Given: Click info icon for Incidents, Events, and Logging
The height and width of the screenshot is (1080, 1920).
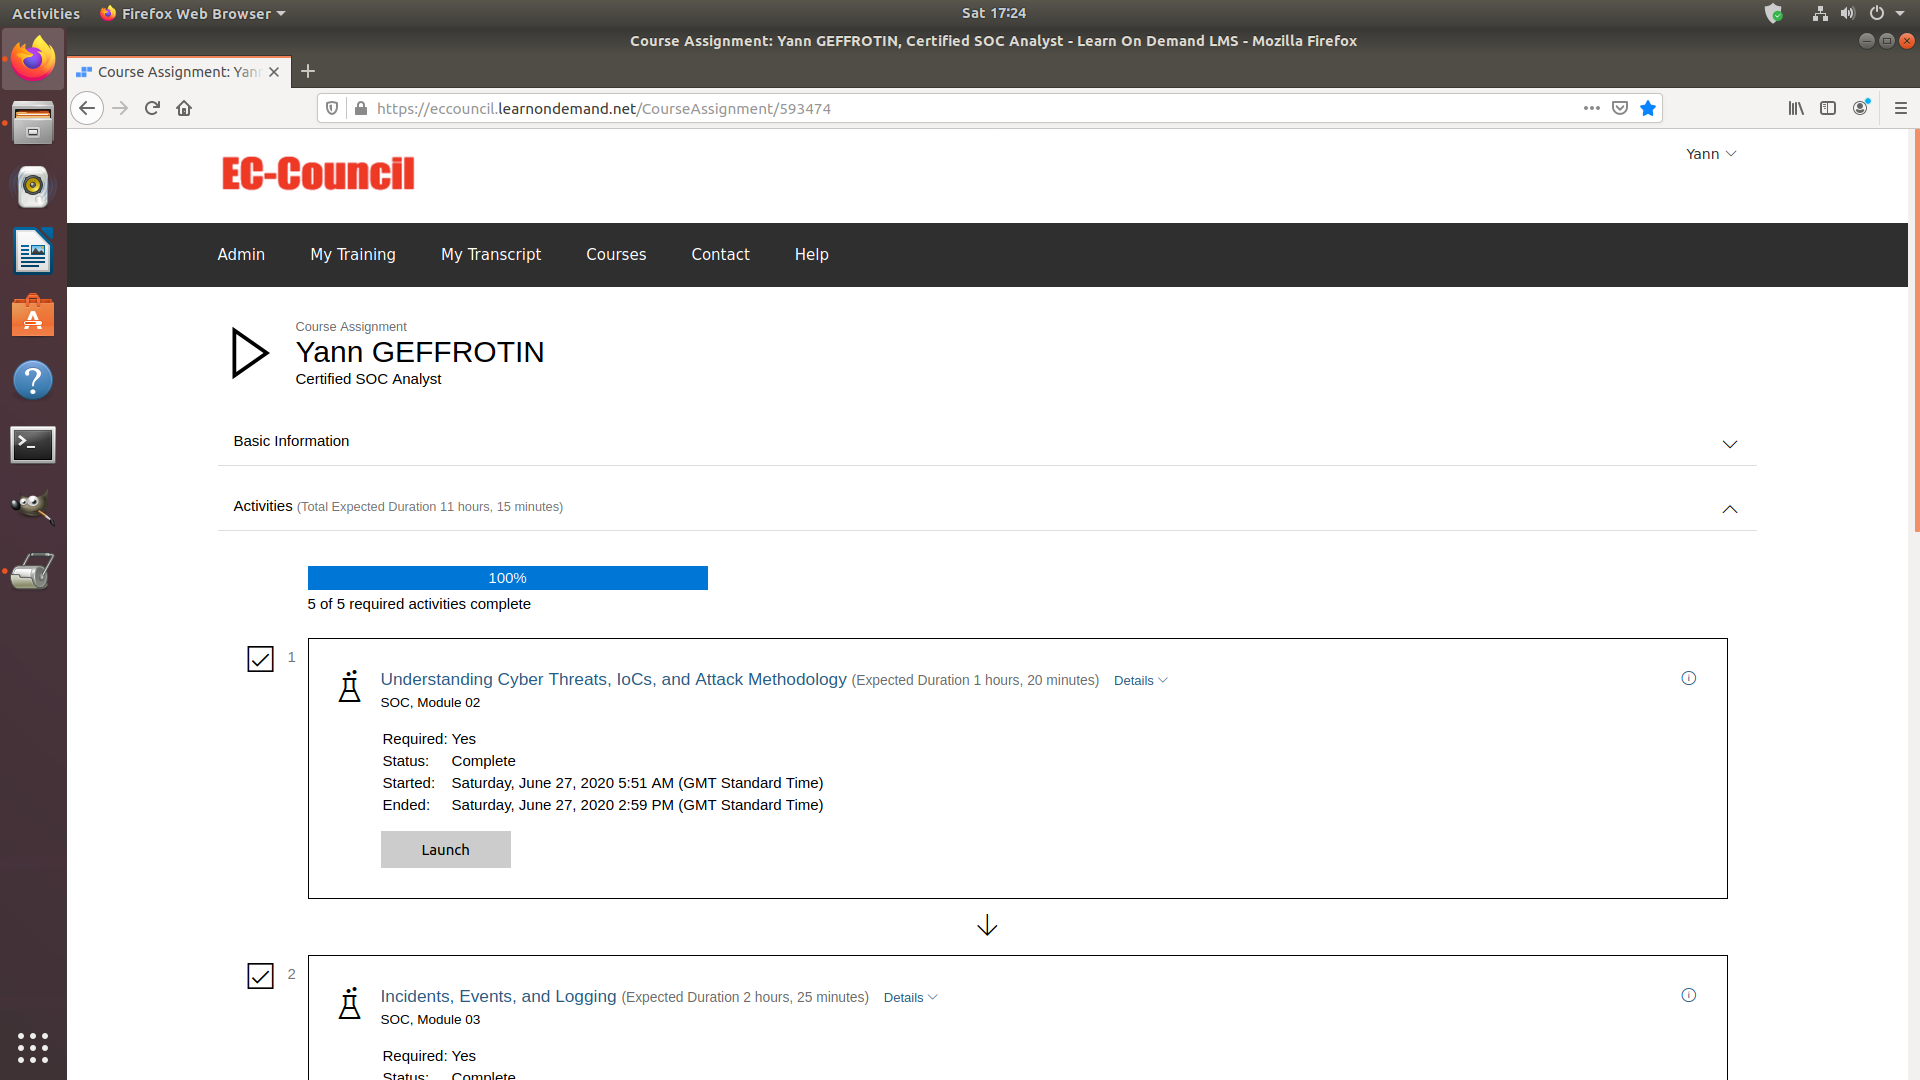Looking at the screenshot, I should point(1689,995).
